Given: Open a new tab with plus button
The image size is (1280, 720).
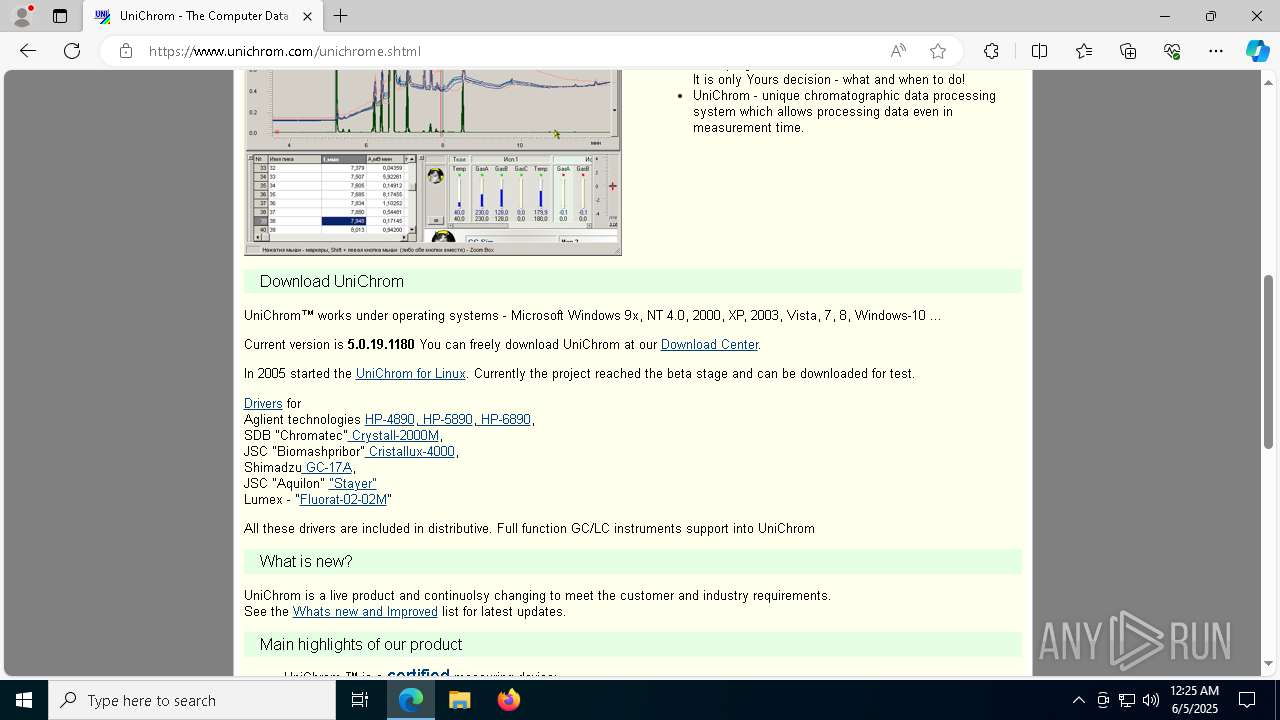Looking at the screenshot, I should click(340, 16).
